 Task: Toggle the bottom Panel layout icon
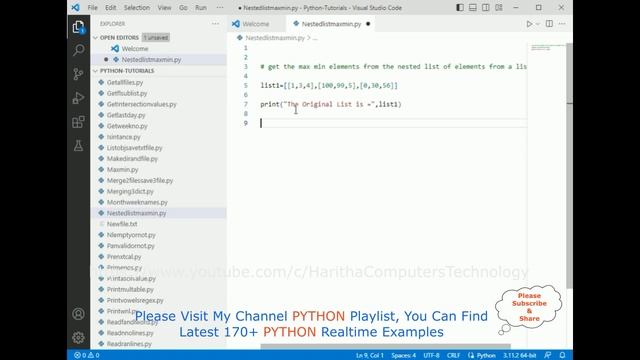point(473,7)
